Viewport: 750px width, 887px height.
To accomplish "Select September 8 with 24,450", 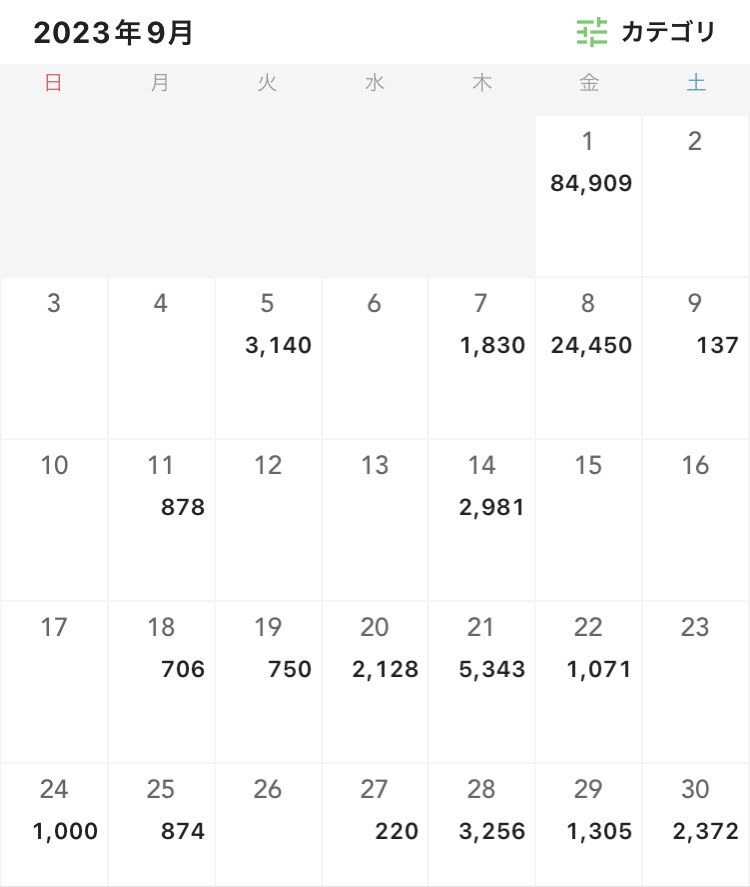I will pyautogui.click(x=588, y=358).
